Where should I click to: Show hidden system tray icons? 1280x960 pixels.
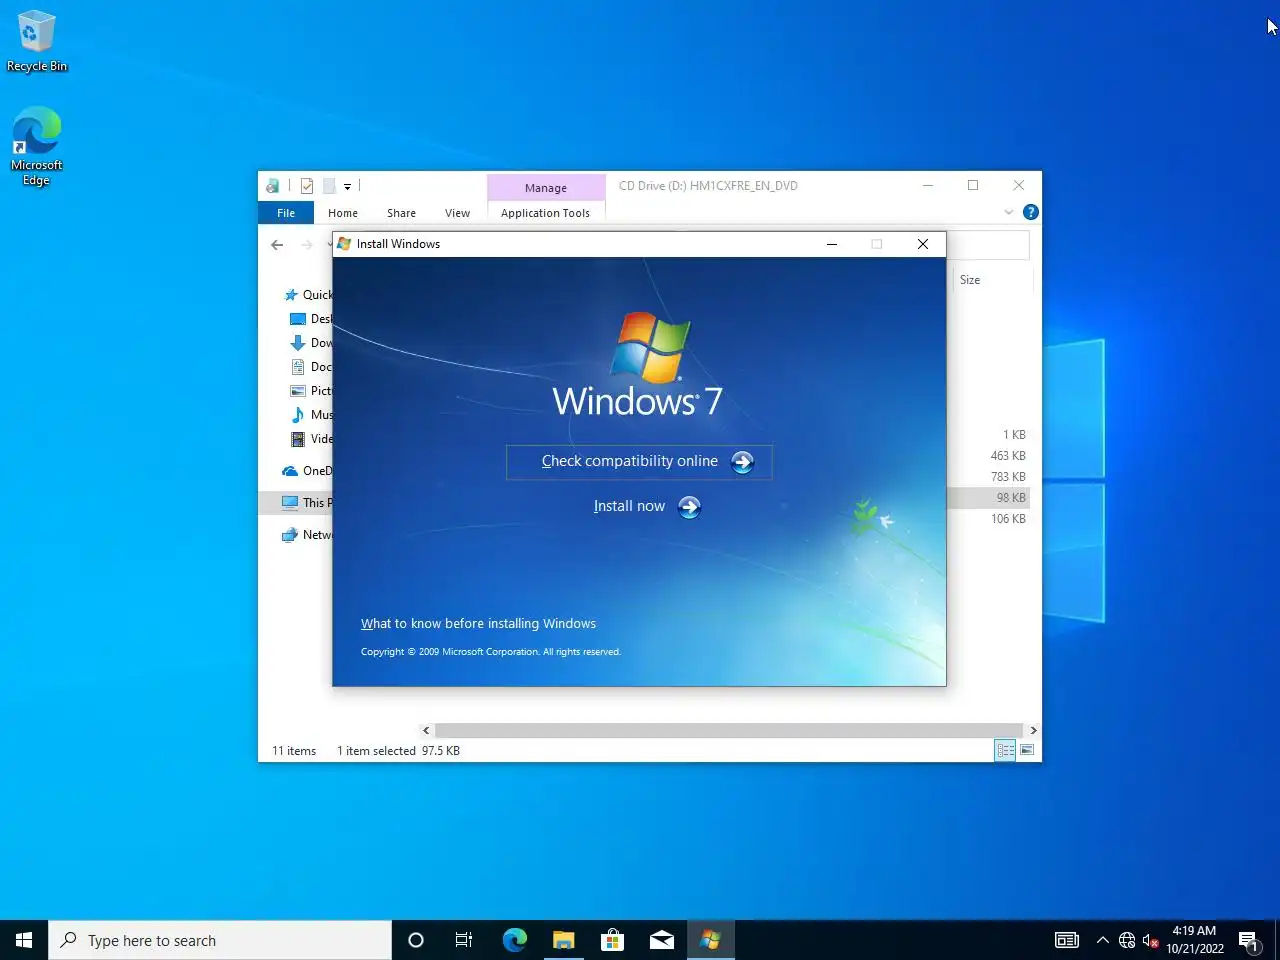tap(1103, 940)
